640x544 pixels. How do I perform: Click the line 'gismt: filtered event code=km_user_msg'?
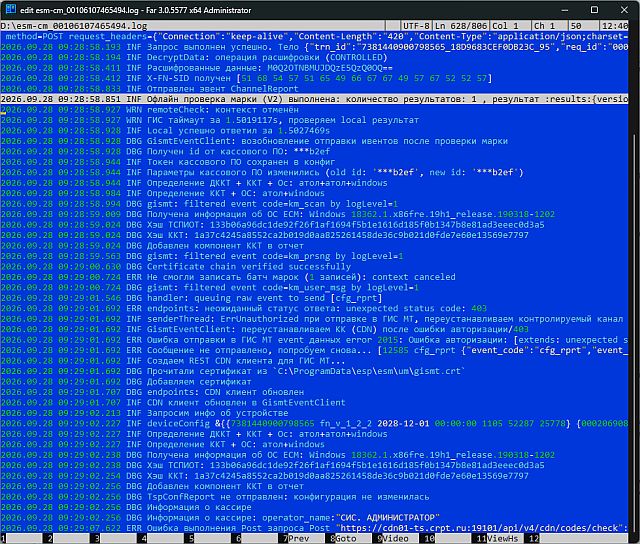pyautogui.click(x=210, y=288)
